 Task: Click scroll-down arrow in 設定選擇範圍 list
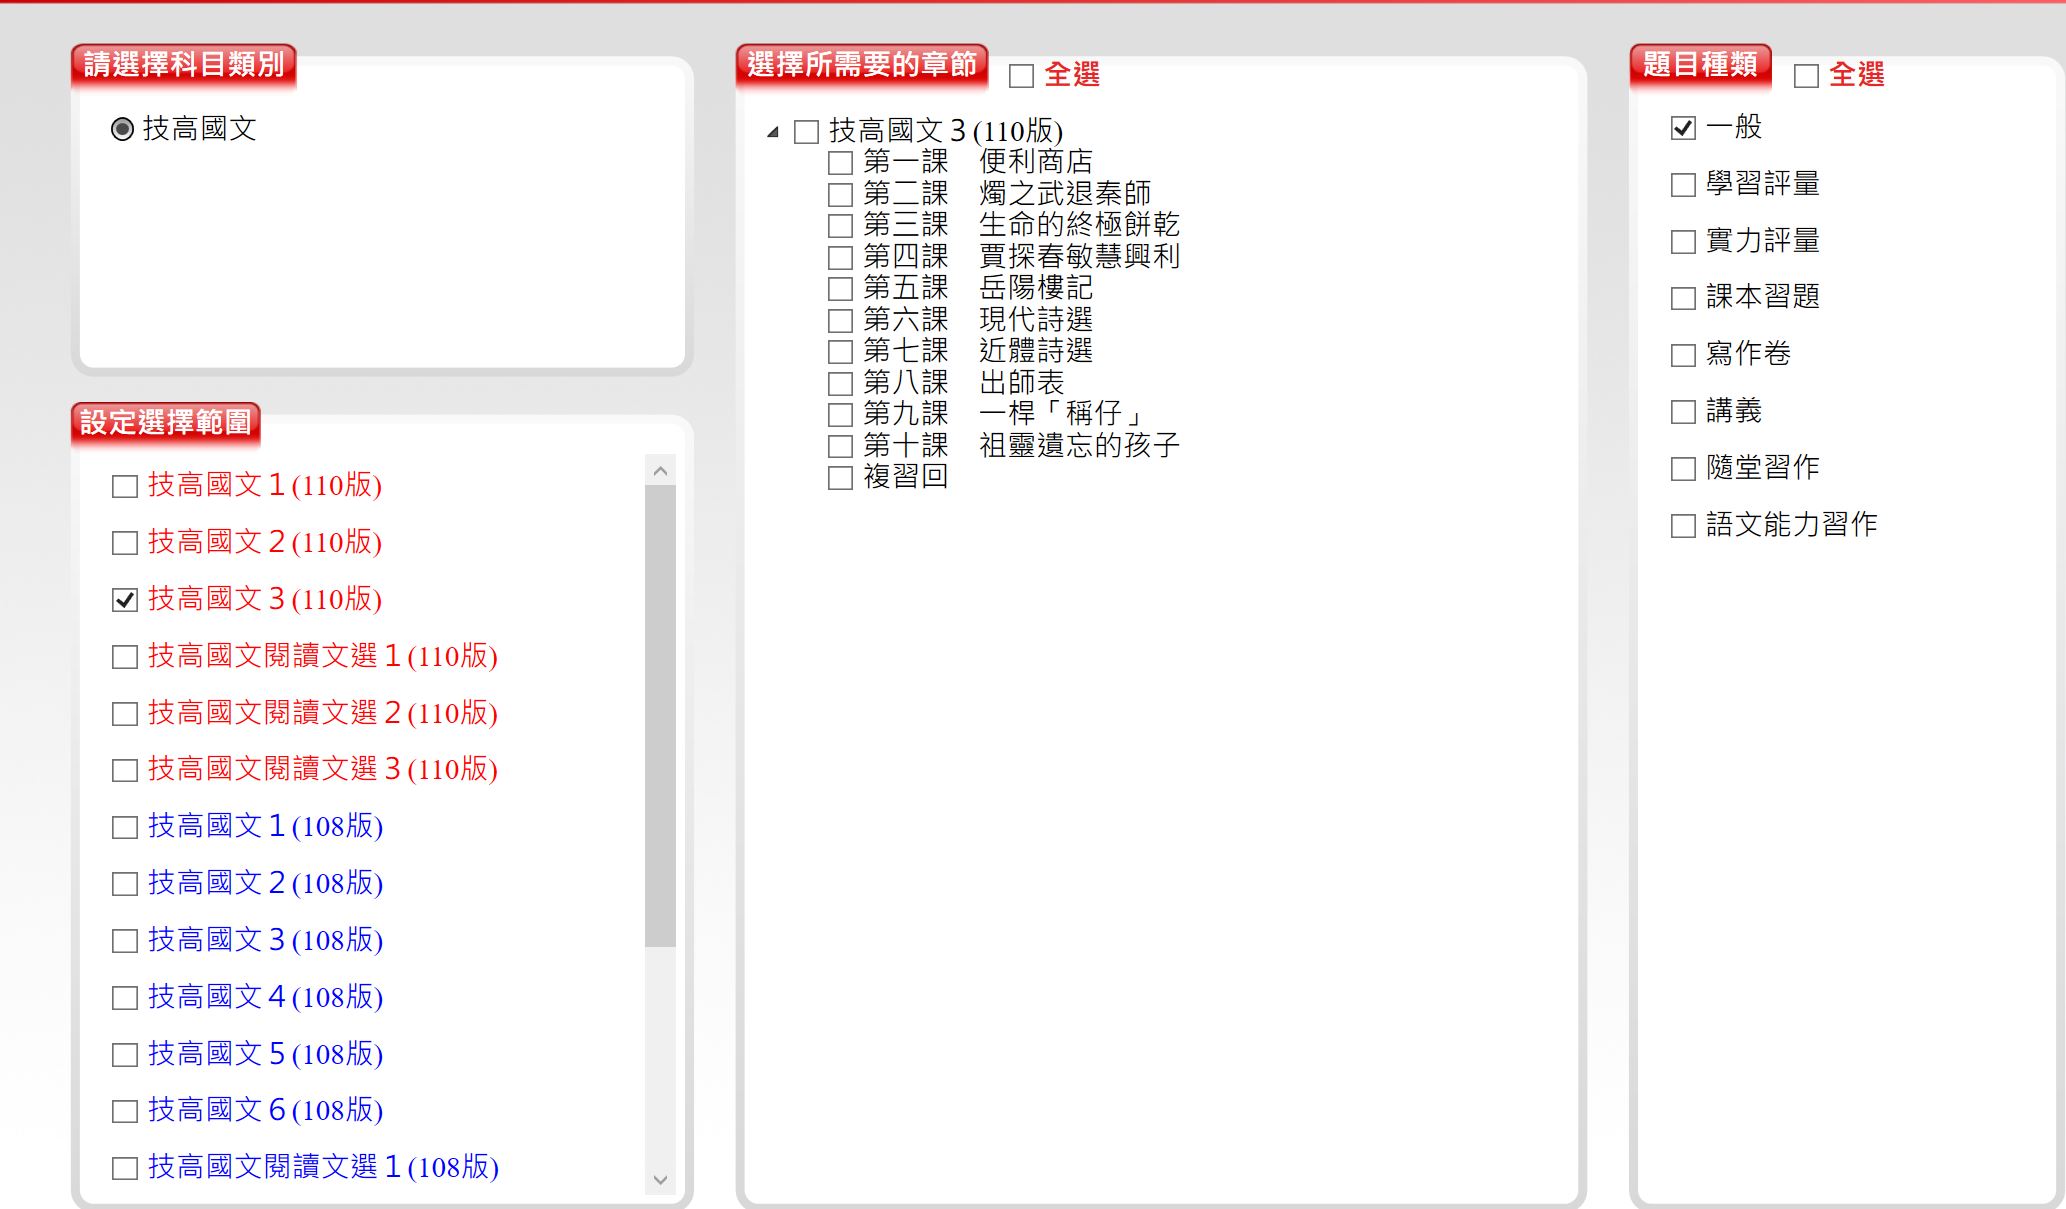[x=660, y=1180]
